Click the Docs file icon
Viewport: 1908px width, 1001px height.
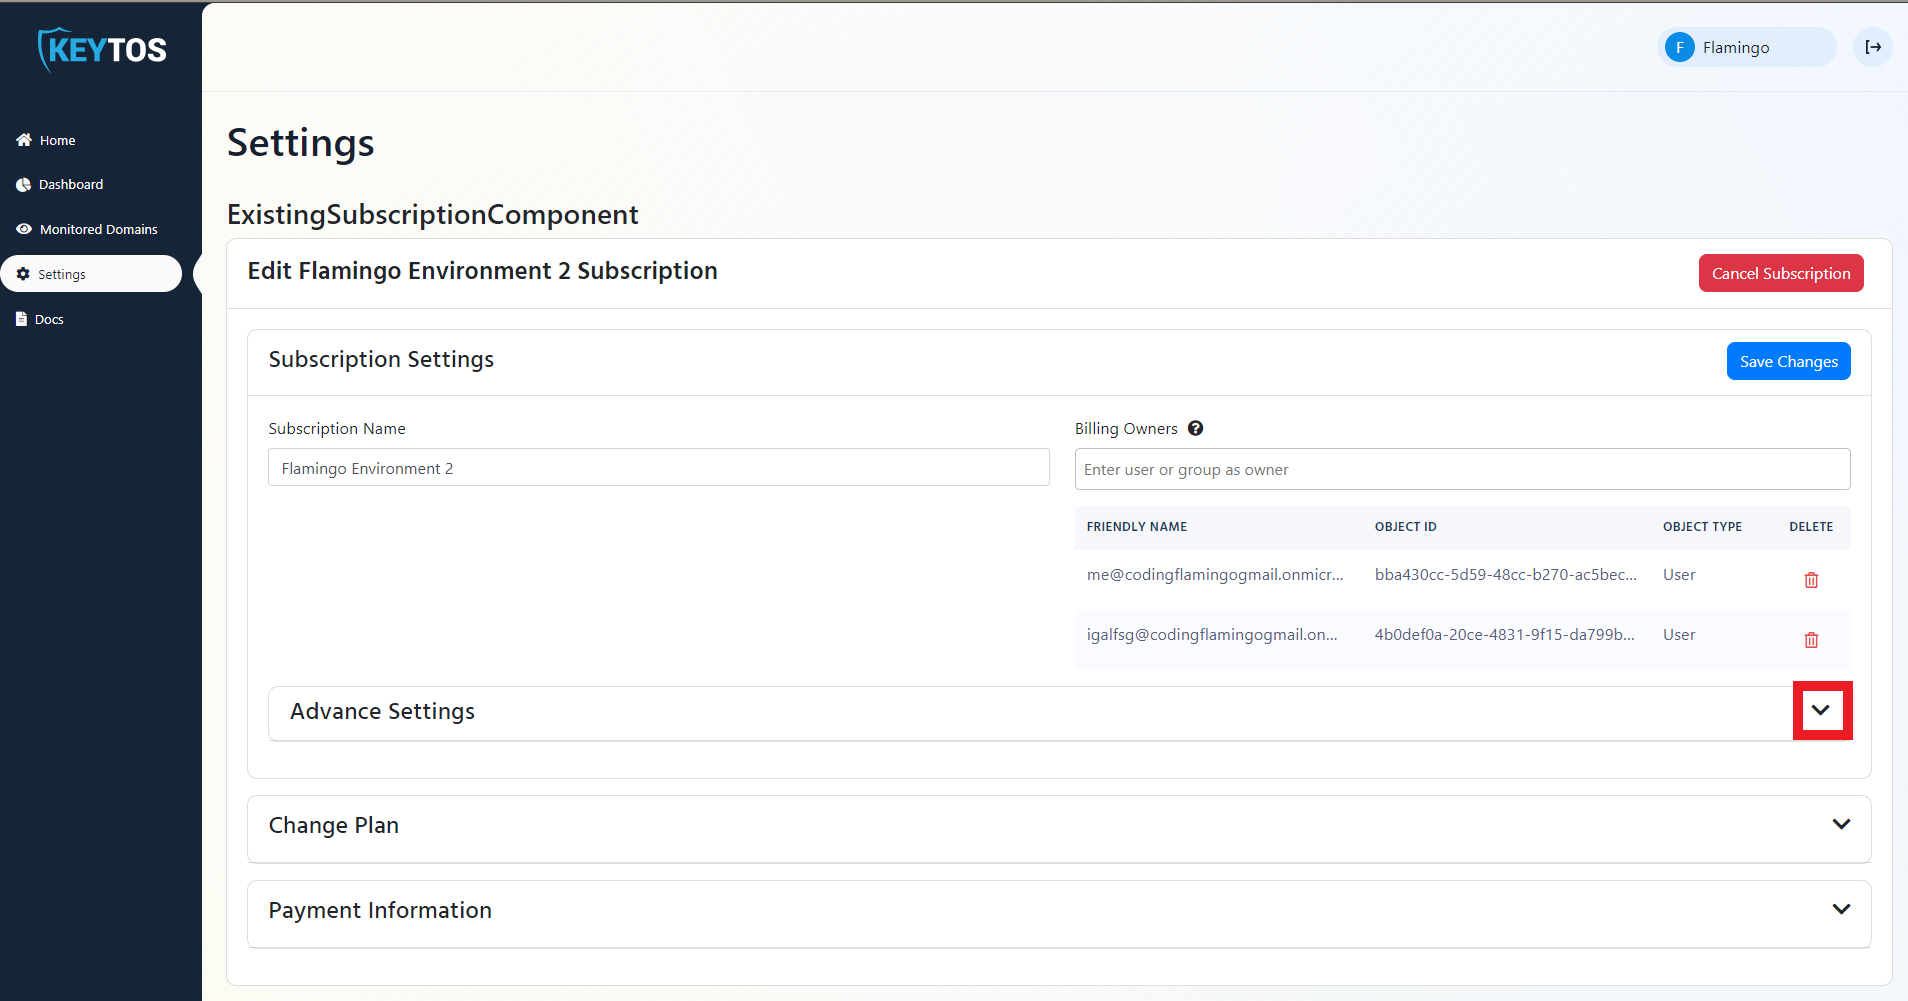coord(21,319)
